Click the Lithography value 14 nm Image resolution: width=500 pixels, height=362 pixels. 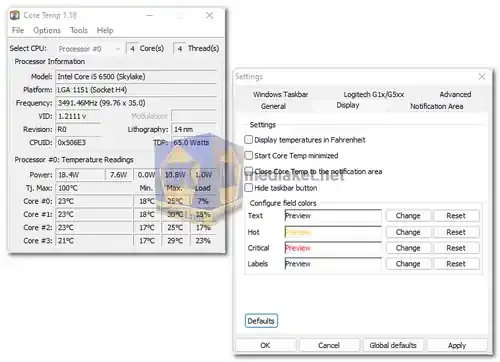click(x=194, y=129)
